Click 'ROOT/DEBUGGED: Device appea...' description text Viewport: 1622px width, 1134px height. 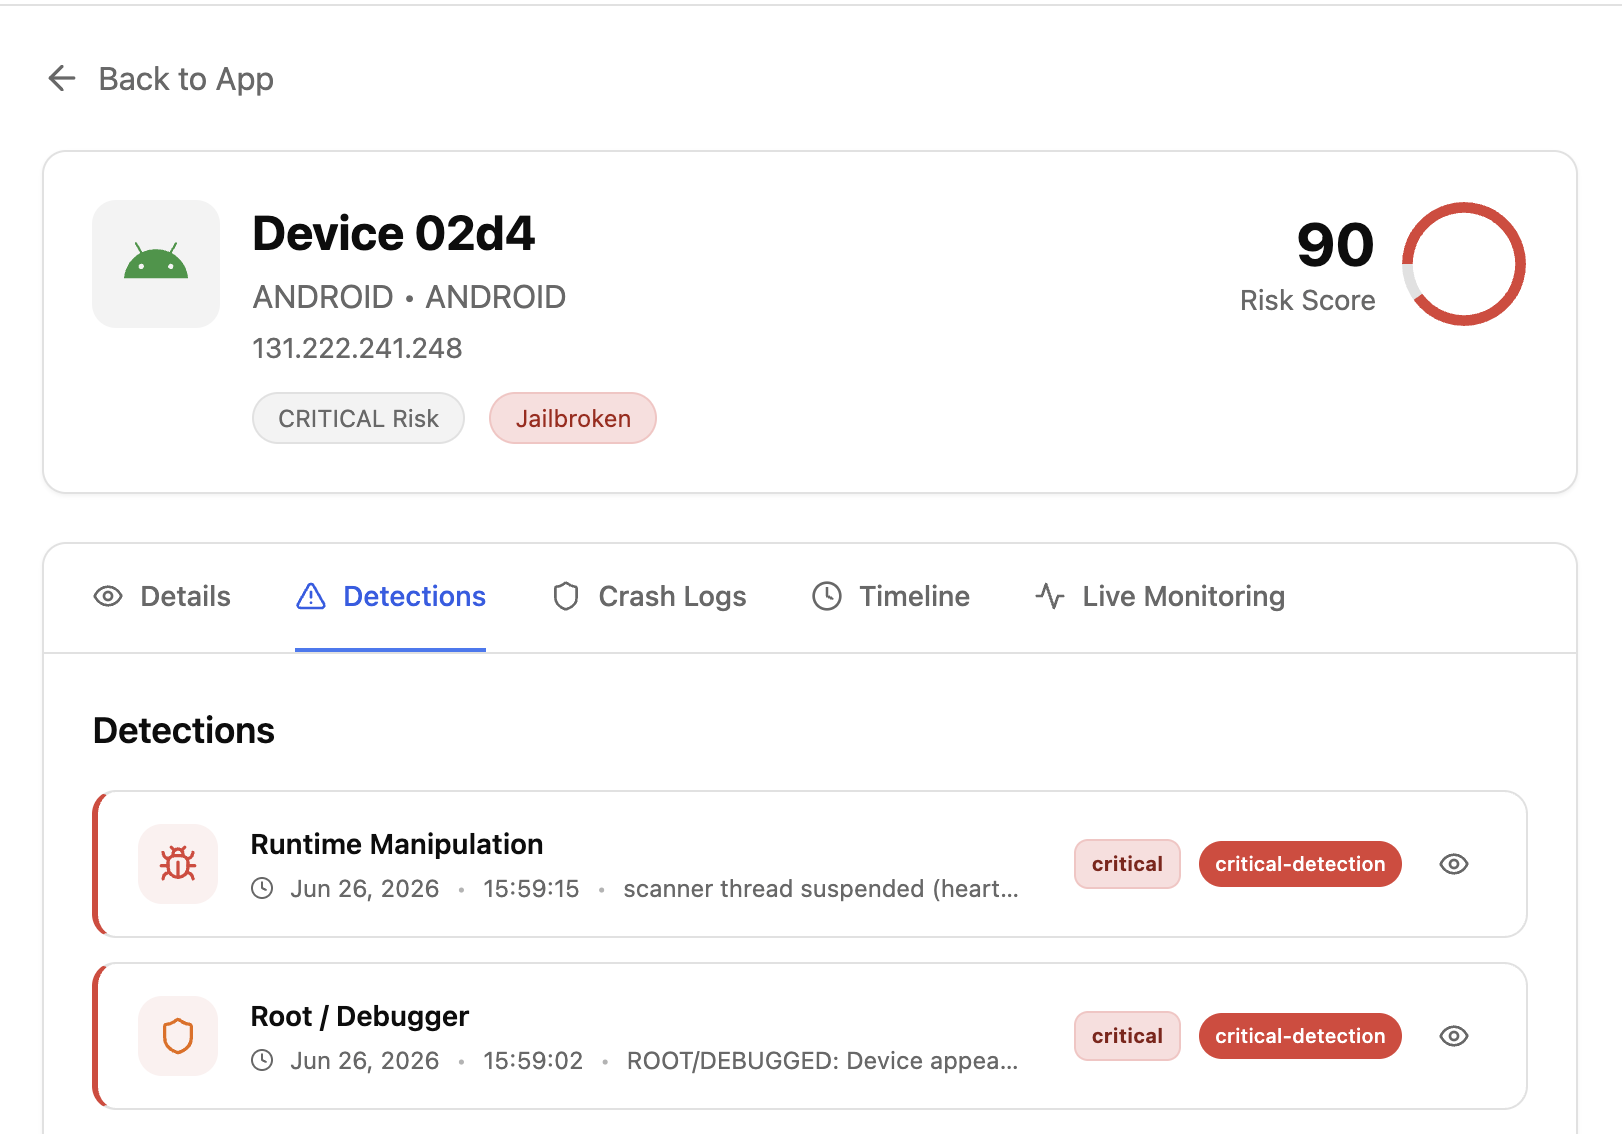pyautogui.click(x=822, y=1061)
